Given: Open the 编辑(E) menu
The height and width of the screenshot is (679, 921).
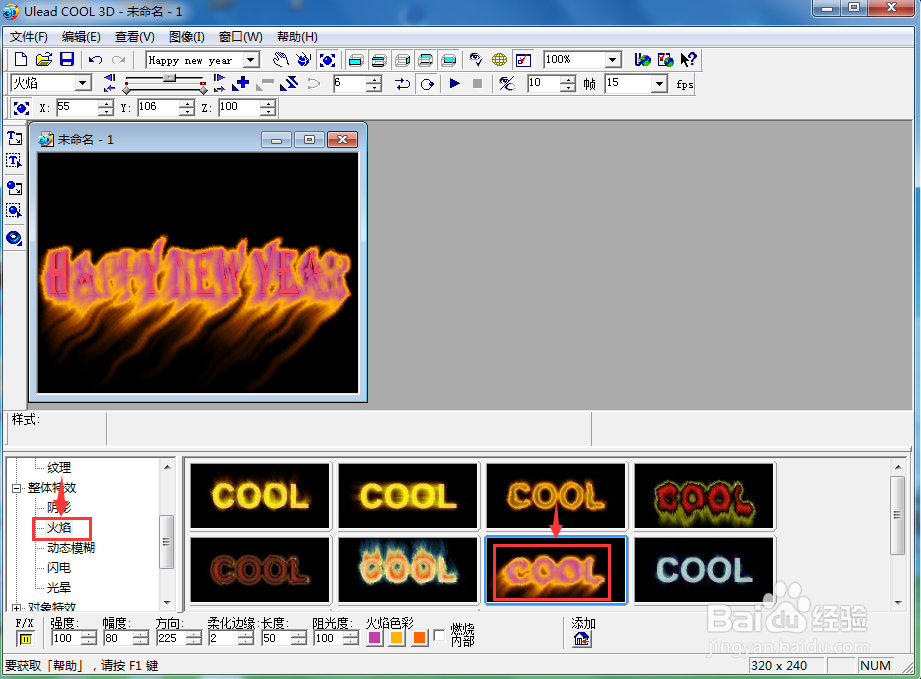Looking at the screenshot, I should tap(81, 37).
